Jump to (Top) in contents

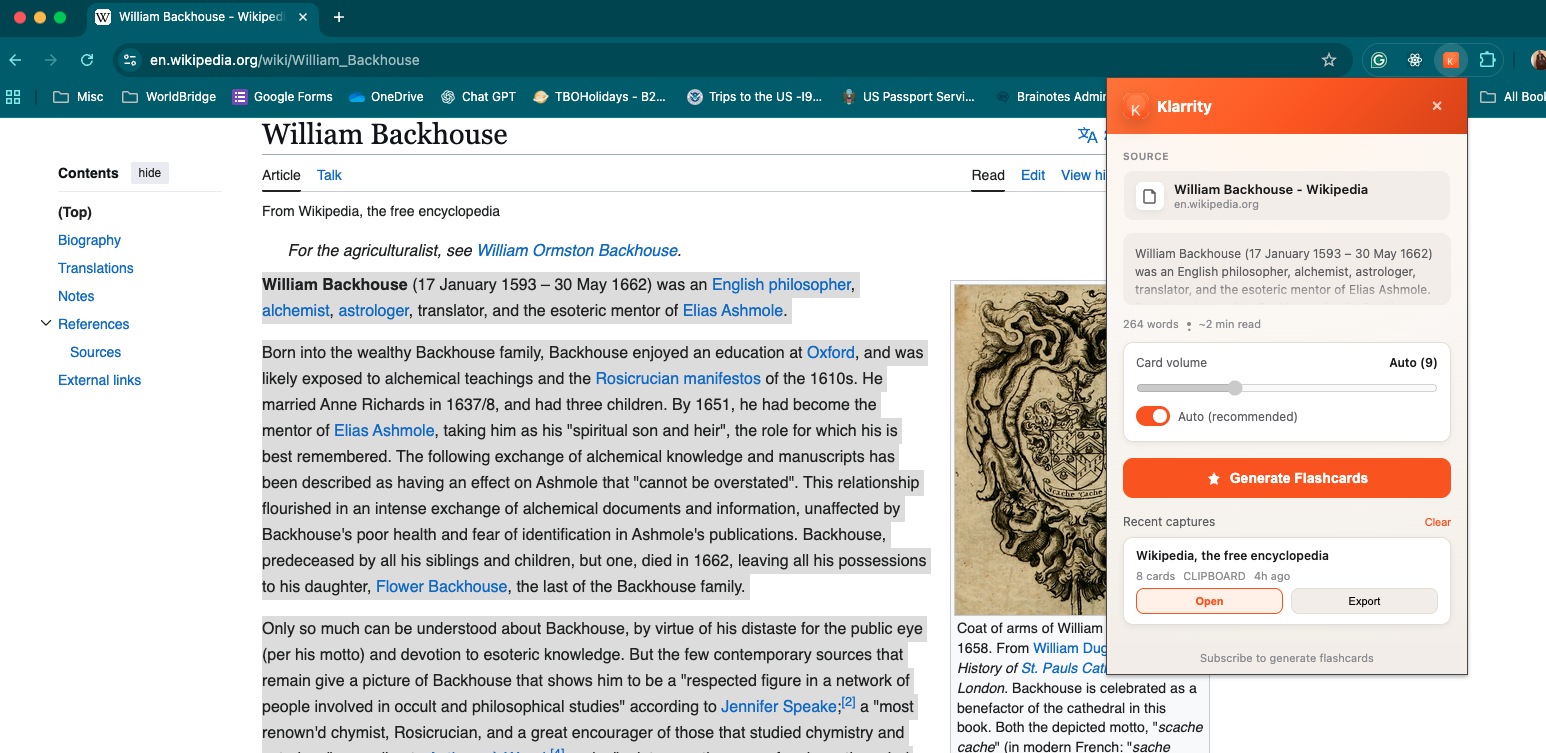pos(75,212)
